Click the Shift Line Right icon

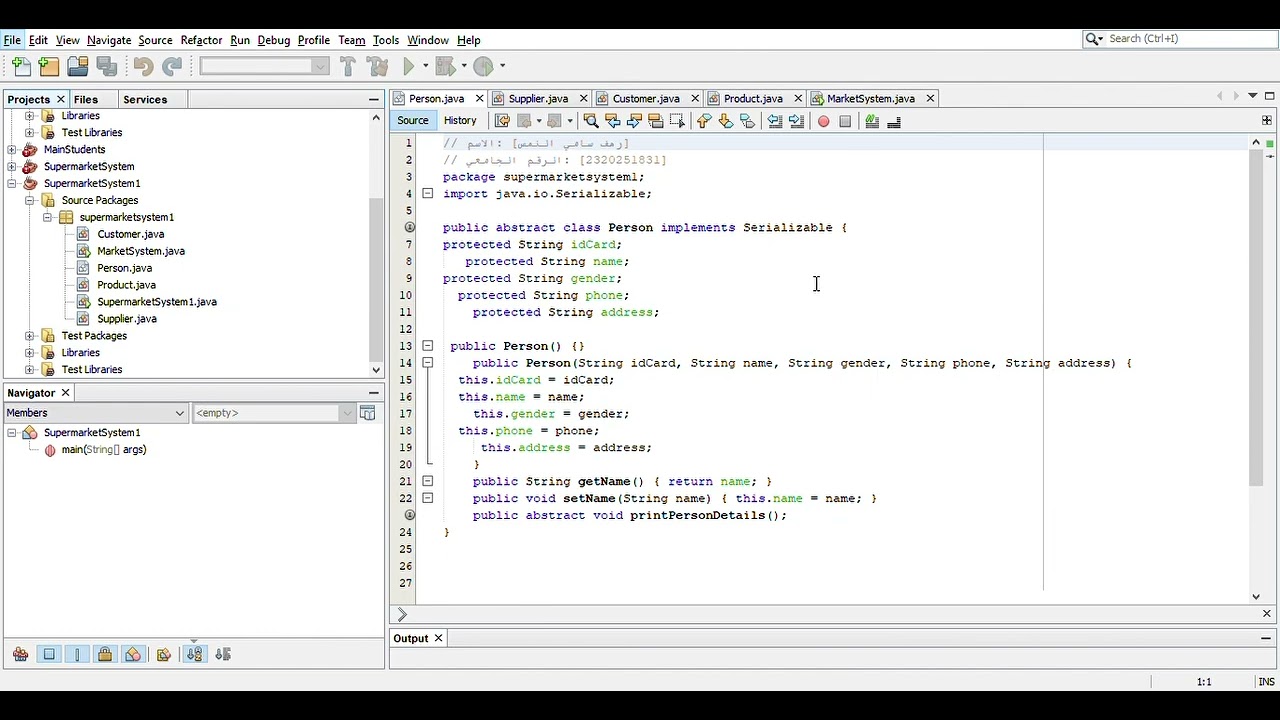(x=796, y=121)
